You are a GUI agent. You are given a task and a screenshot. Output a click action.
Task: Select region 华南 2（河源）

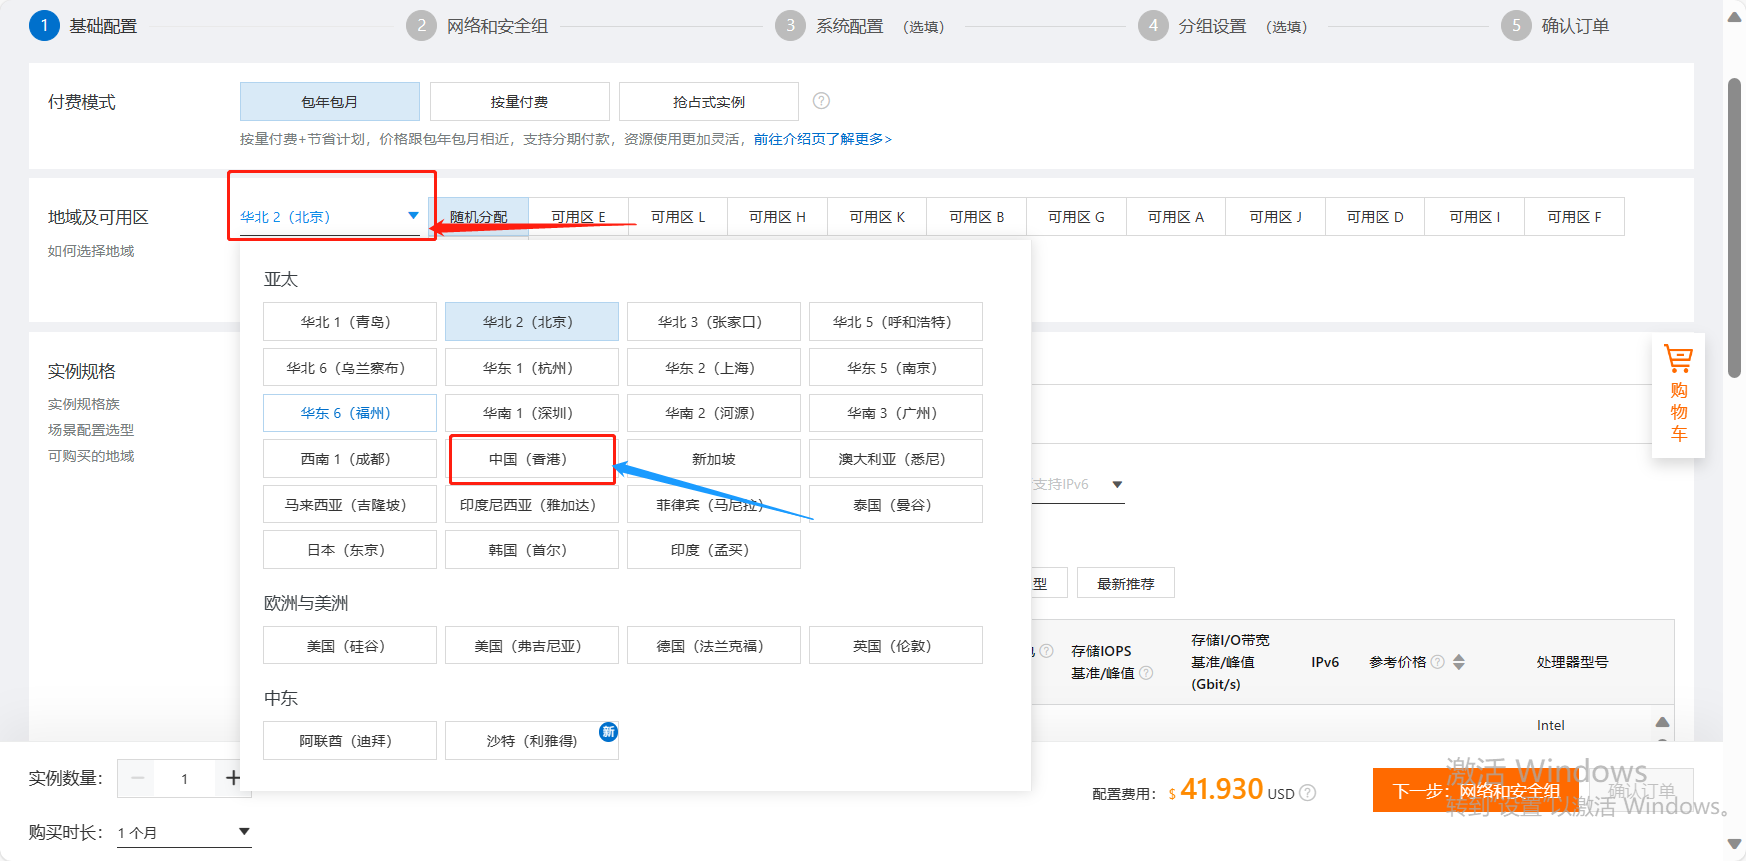coord(714,413)
